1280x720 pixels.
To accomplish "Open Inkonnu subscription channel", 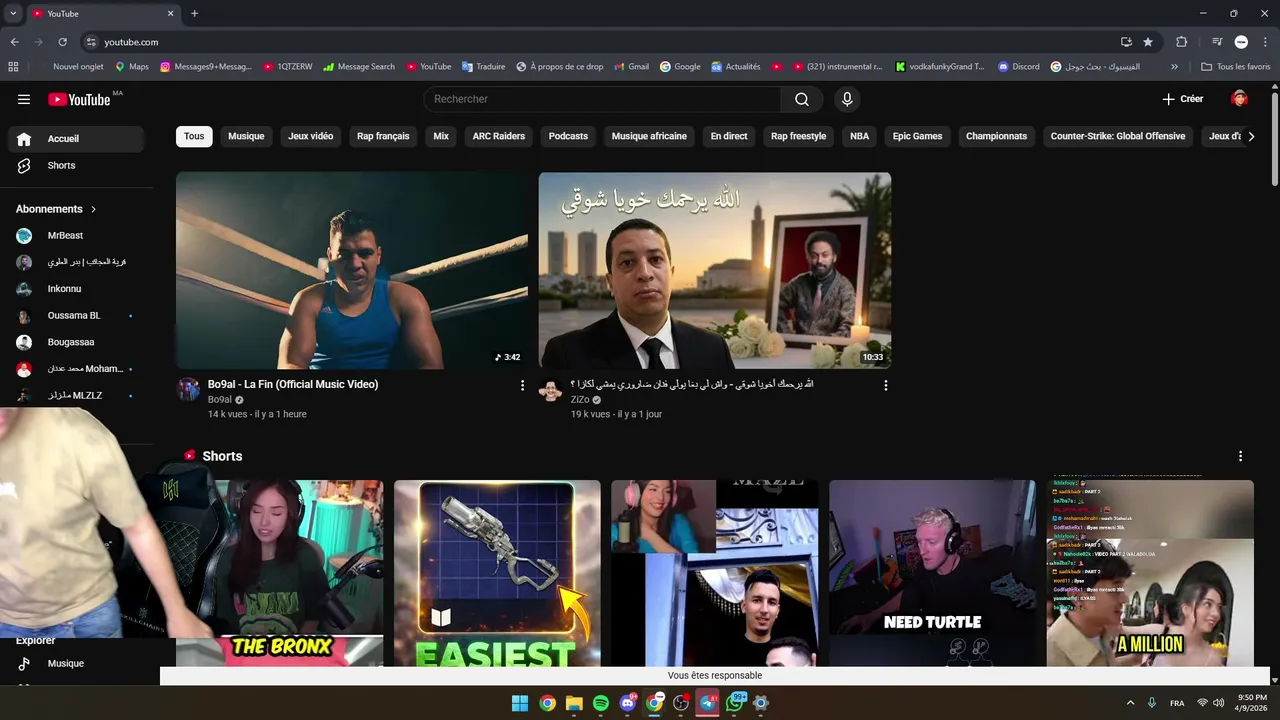I will [76, 289].
